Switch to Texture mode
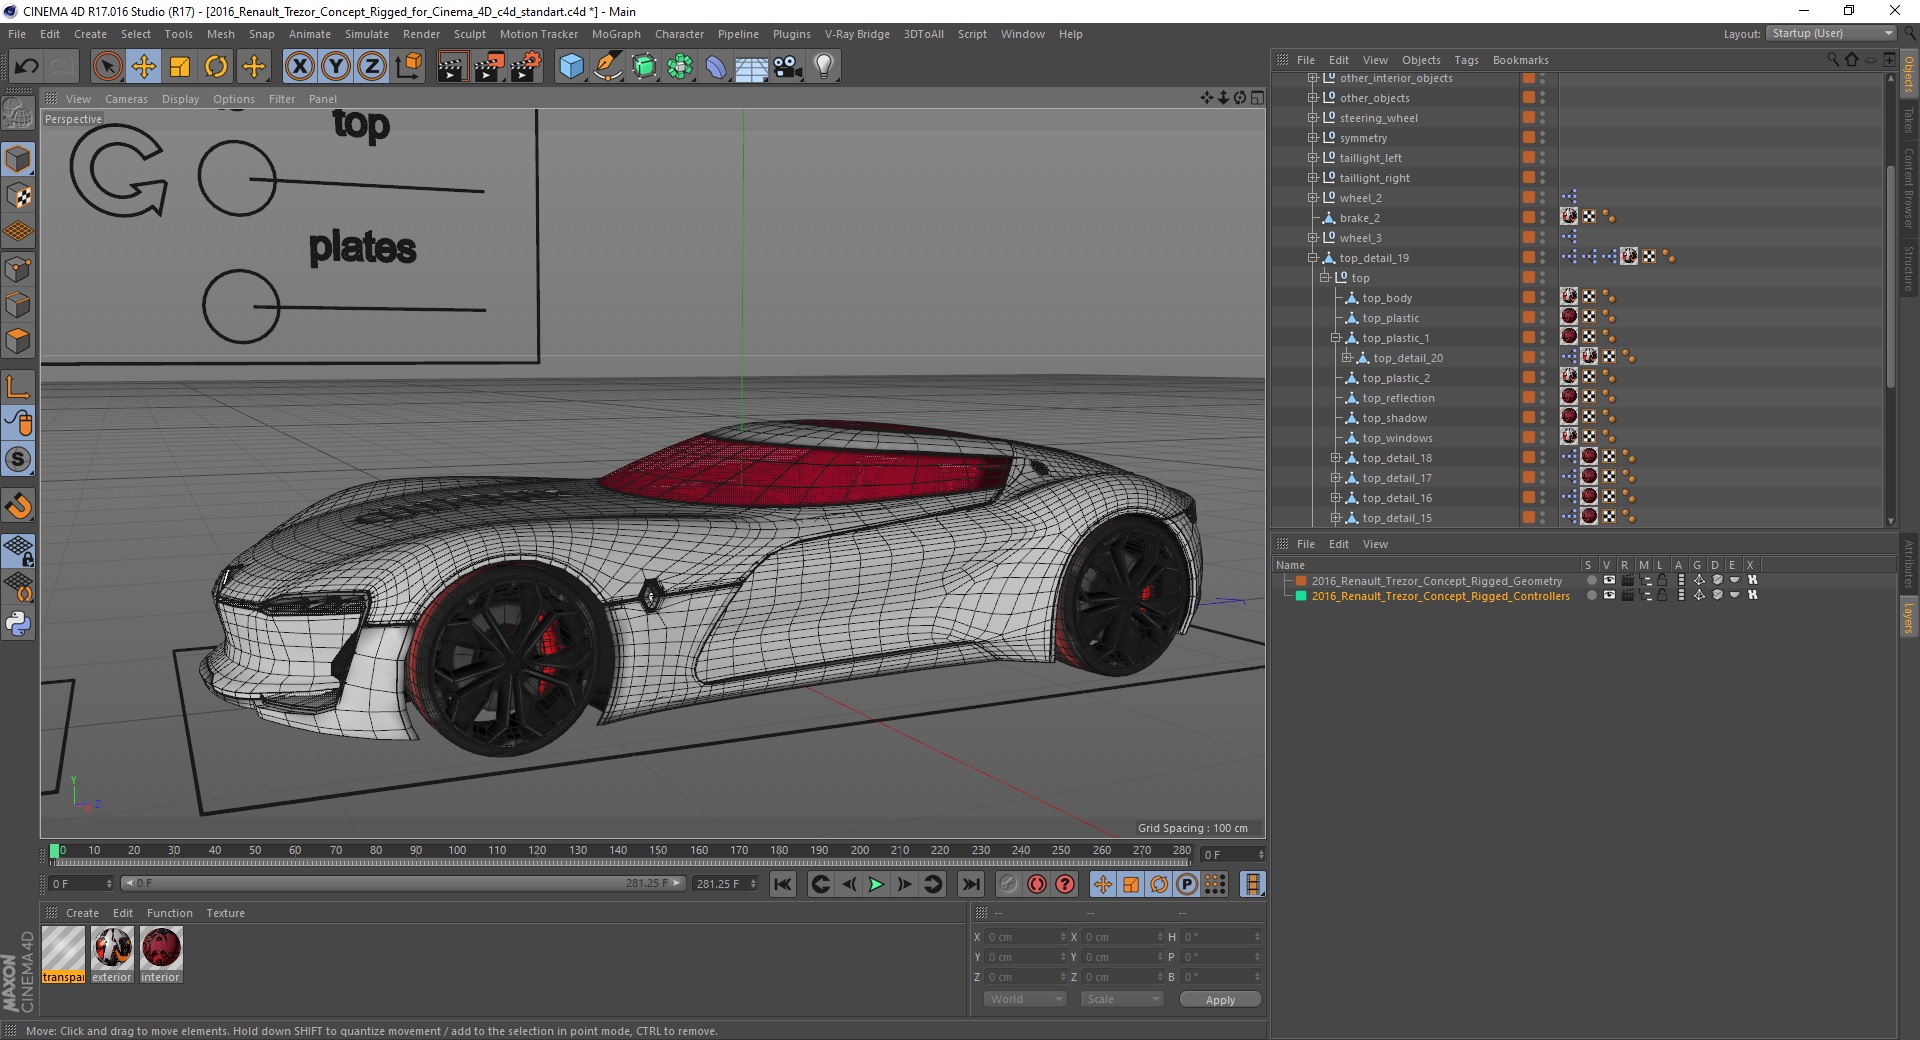Viewport: 1920px width, 1040px height. pyautogui.click(x=18, y=196)
